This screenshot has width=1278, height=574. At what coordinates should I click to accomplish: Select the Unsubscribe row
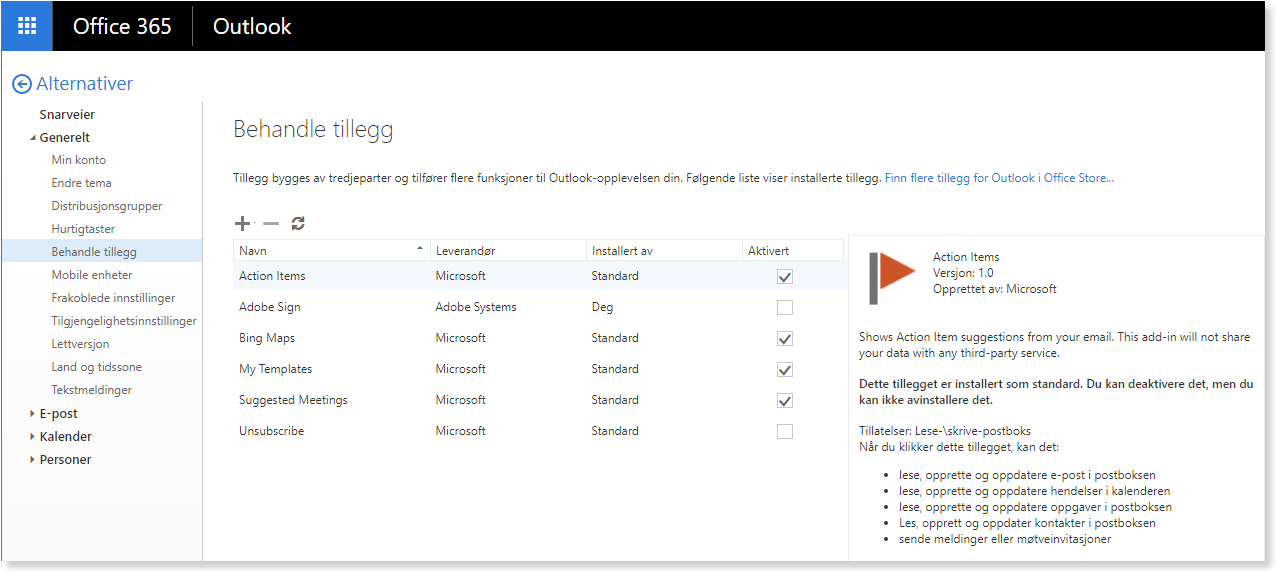pos(538,431)
